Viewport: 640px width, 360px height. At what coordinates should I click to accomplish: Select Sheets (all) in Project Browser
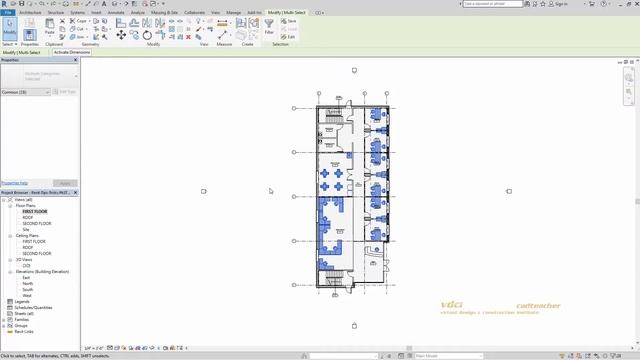pyautogui.click(x=24, y=314)
